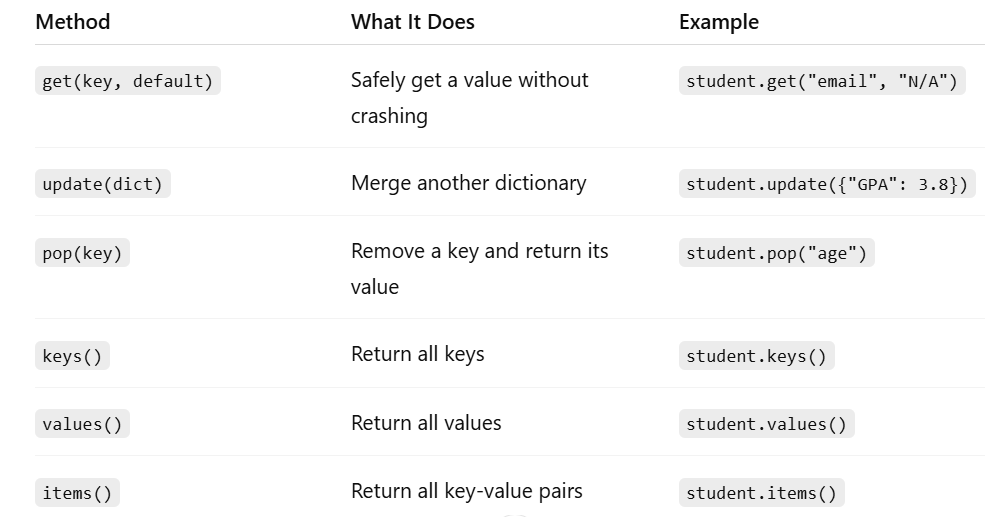
Task: Click the get(key, default) code chip
Action: coord(128,81)
